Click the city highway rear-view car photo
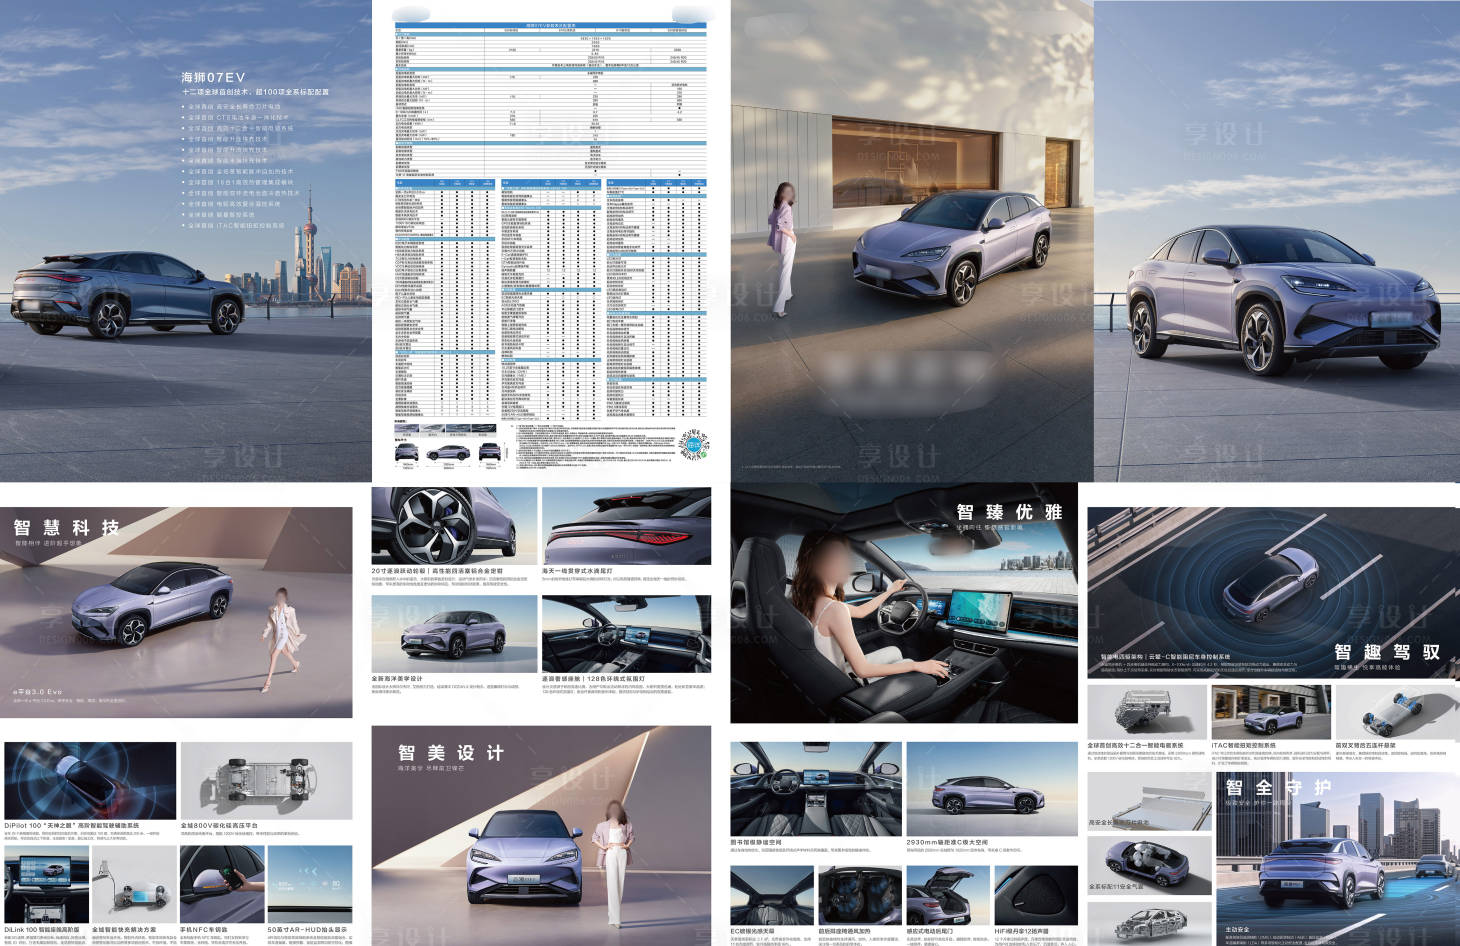The height and width of the screenshot is (946, 1460). coord(1338,859)
